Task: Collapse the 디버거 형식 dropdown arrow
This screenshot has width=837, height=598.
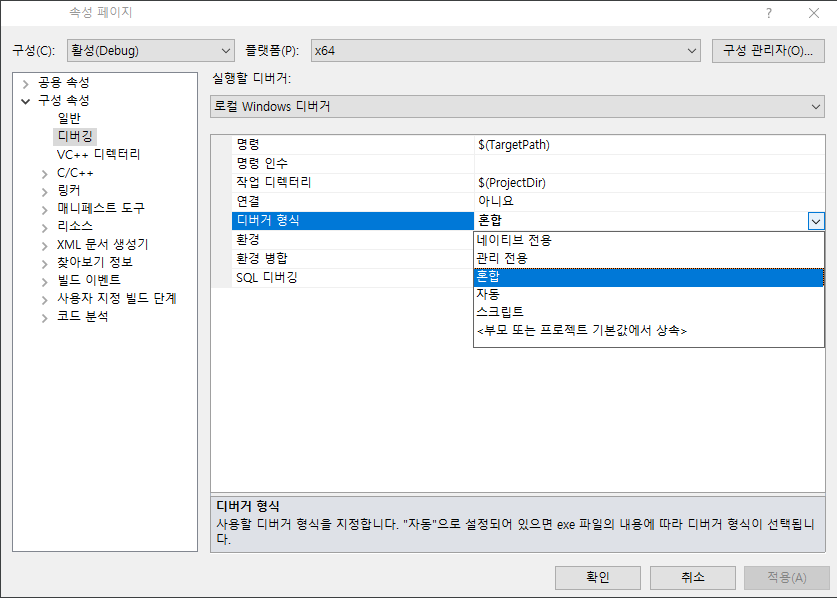Action: click(x=816, y=221)
